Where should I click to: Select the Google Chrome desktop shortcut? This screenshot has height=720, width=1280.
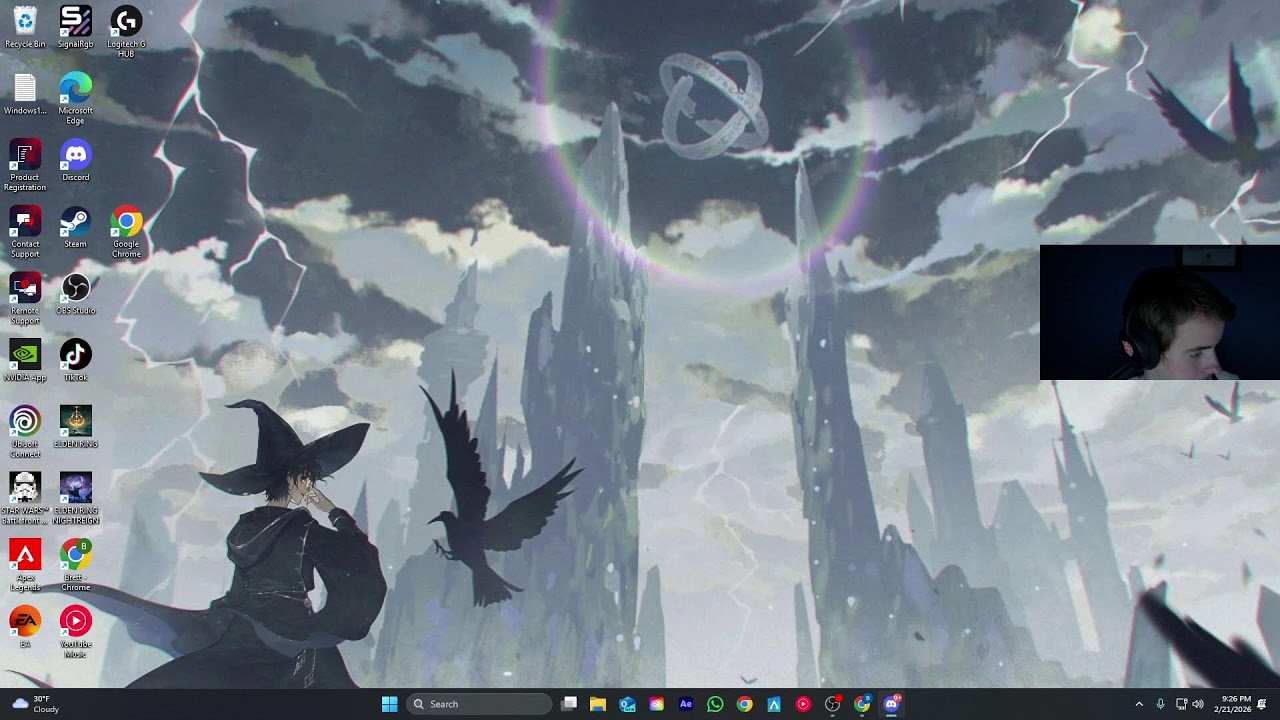point(126,232)
